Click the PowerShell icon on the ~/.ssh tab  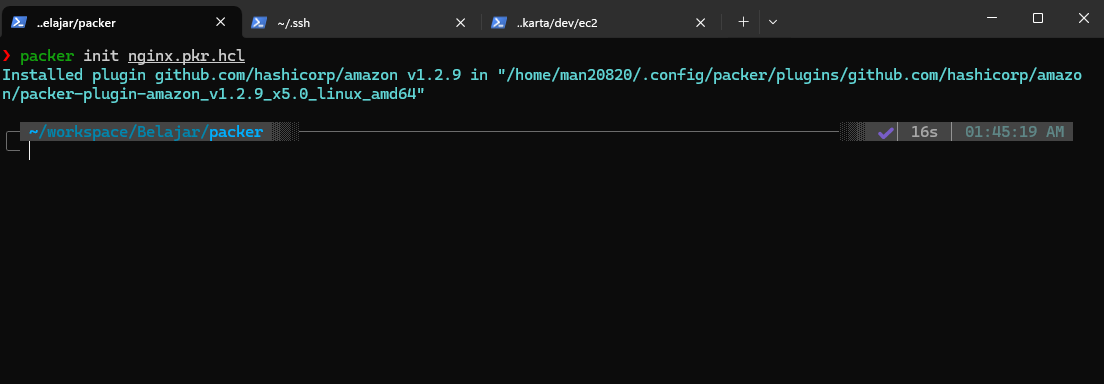pyautogui.click(x=258, y=23)
